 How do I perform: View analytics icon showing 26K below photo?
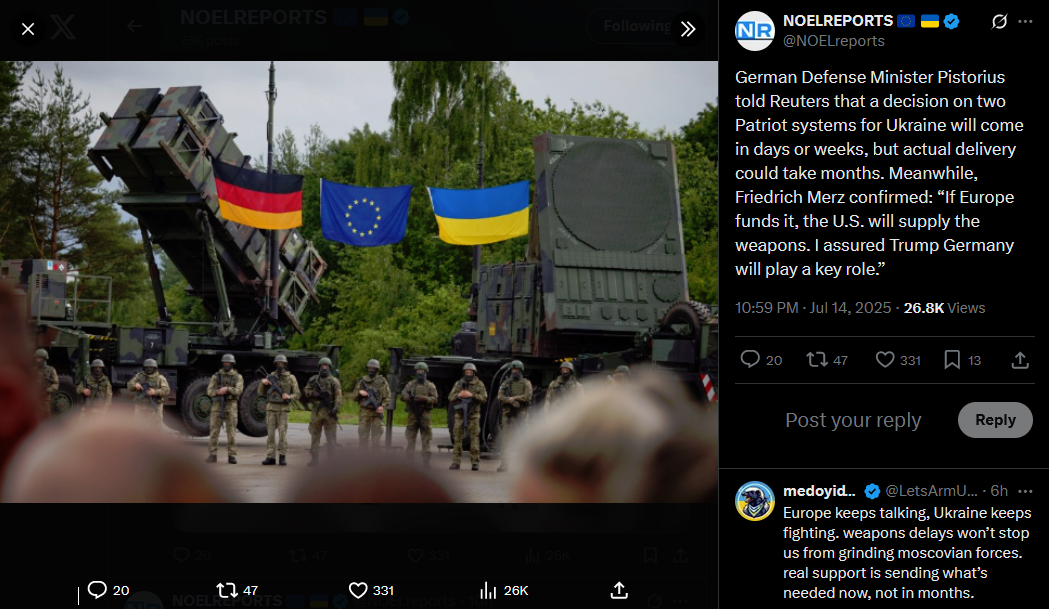[x=488, y=590]
